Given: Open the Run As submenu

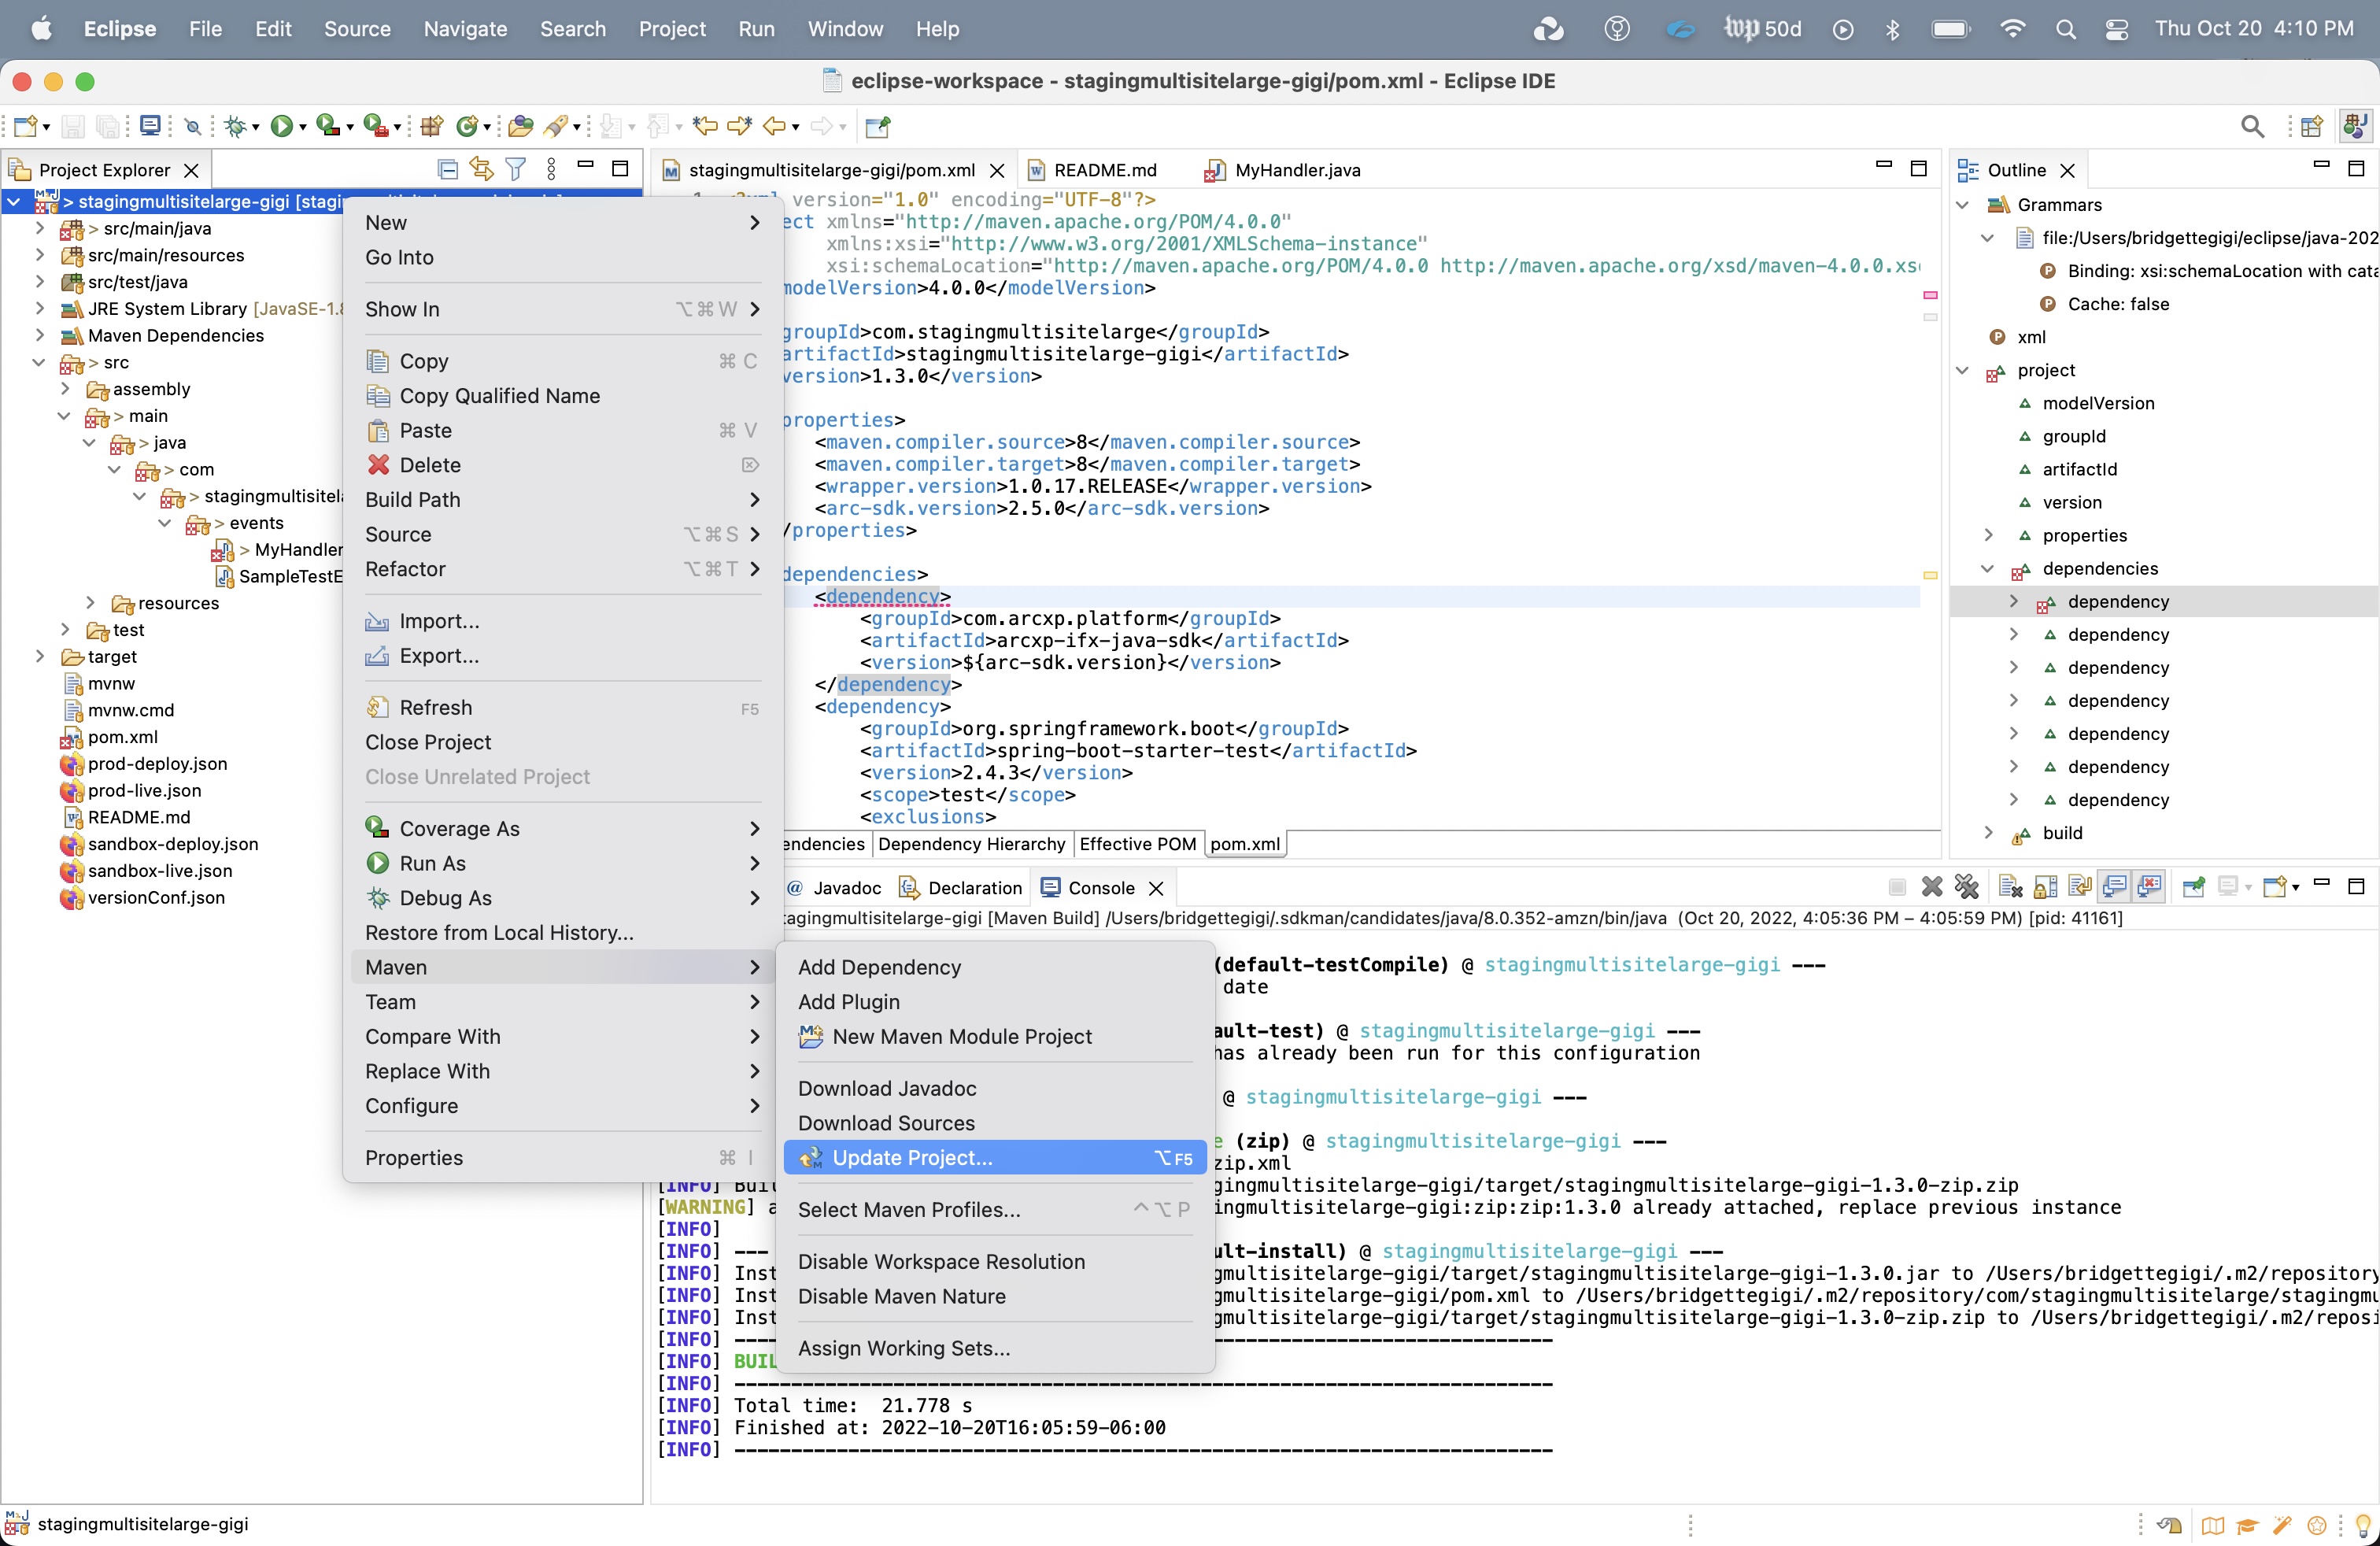Looking at the screenshot, I should click(562, 863).
